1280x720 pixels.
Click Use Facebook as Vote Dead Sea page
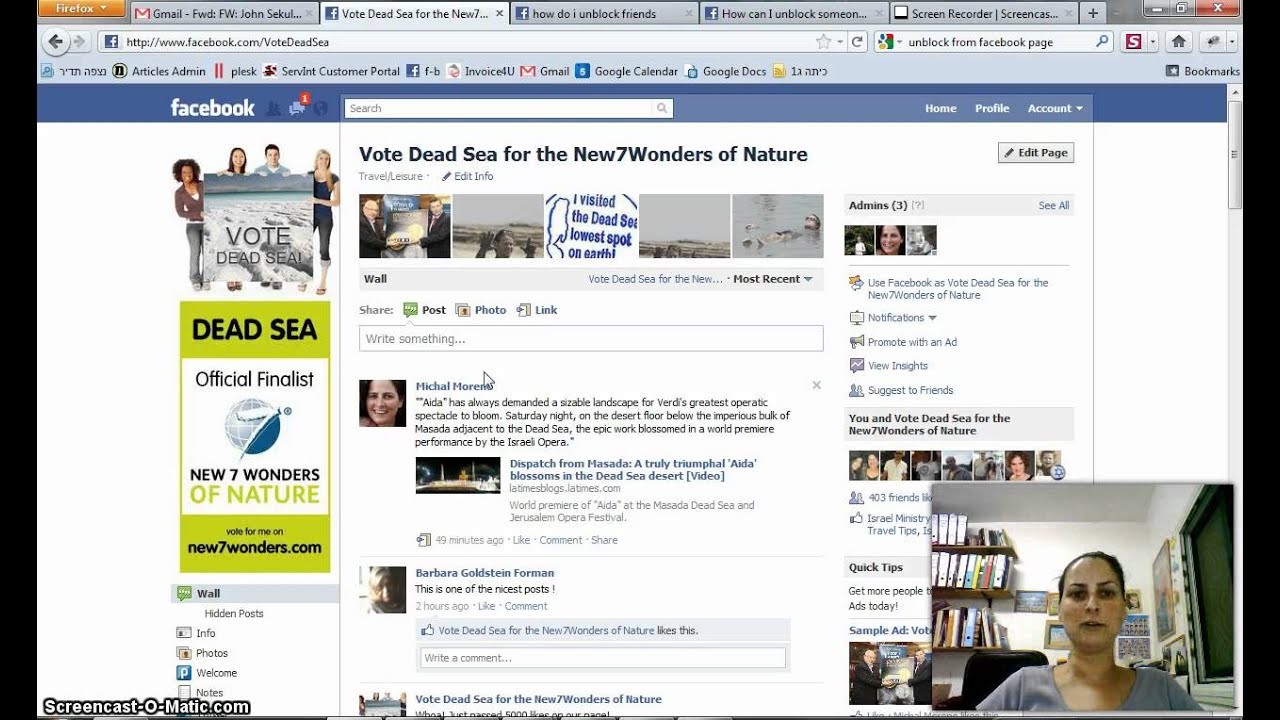[957, 289]
